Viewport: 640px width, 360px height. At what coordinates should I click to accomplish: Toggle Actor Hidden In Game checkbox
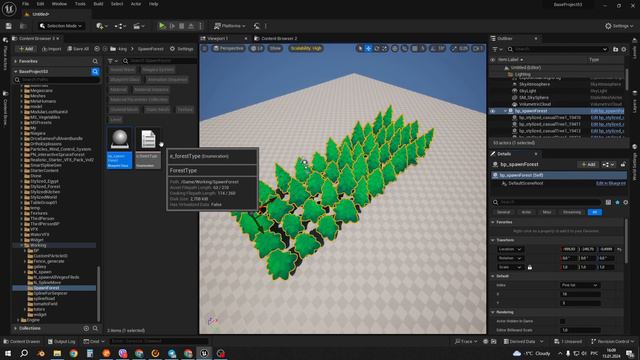coord(562,321)
